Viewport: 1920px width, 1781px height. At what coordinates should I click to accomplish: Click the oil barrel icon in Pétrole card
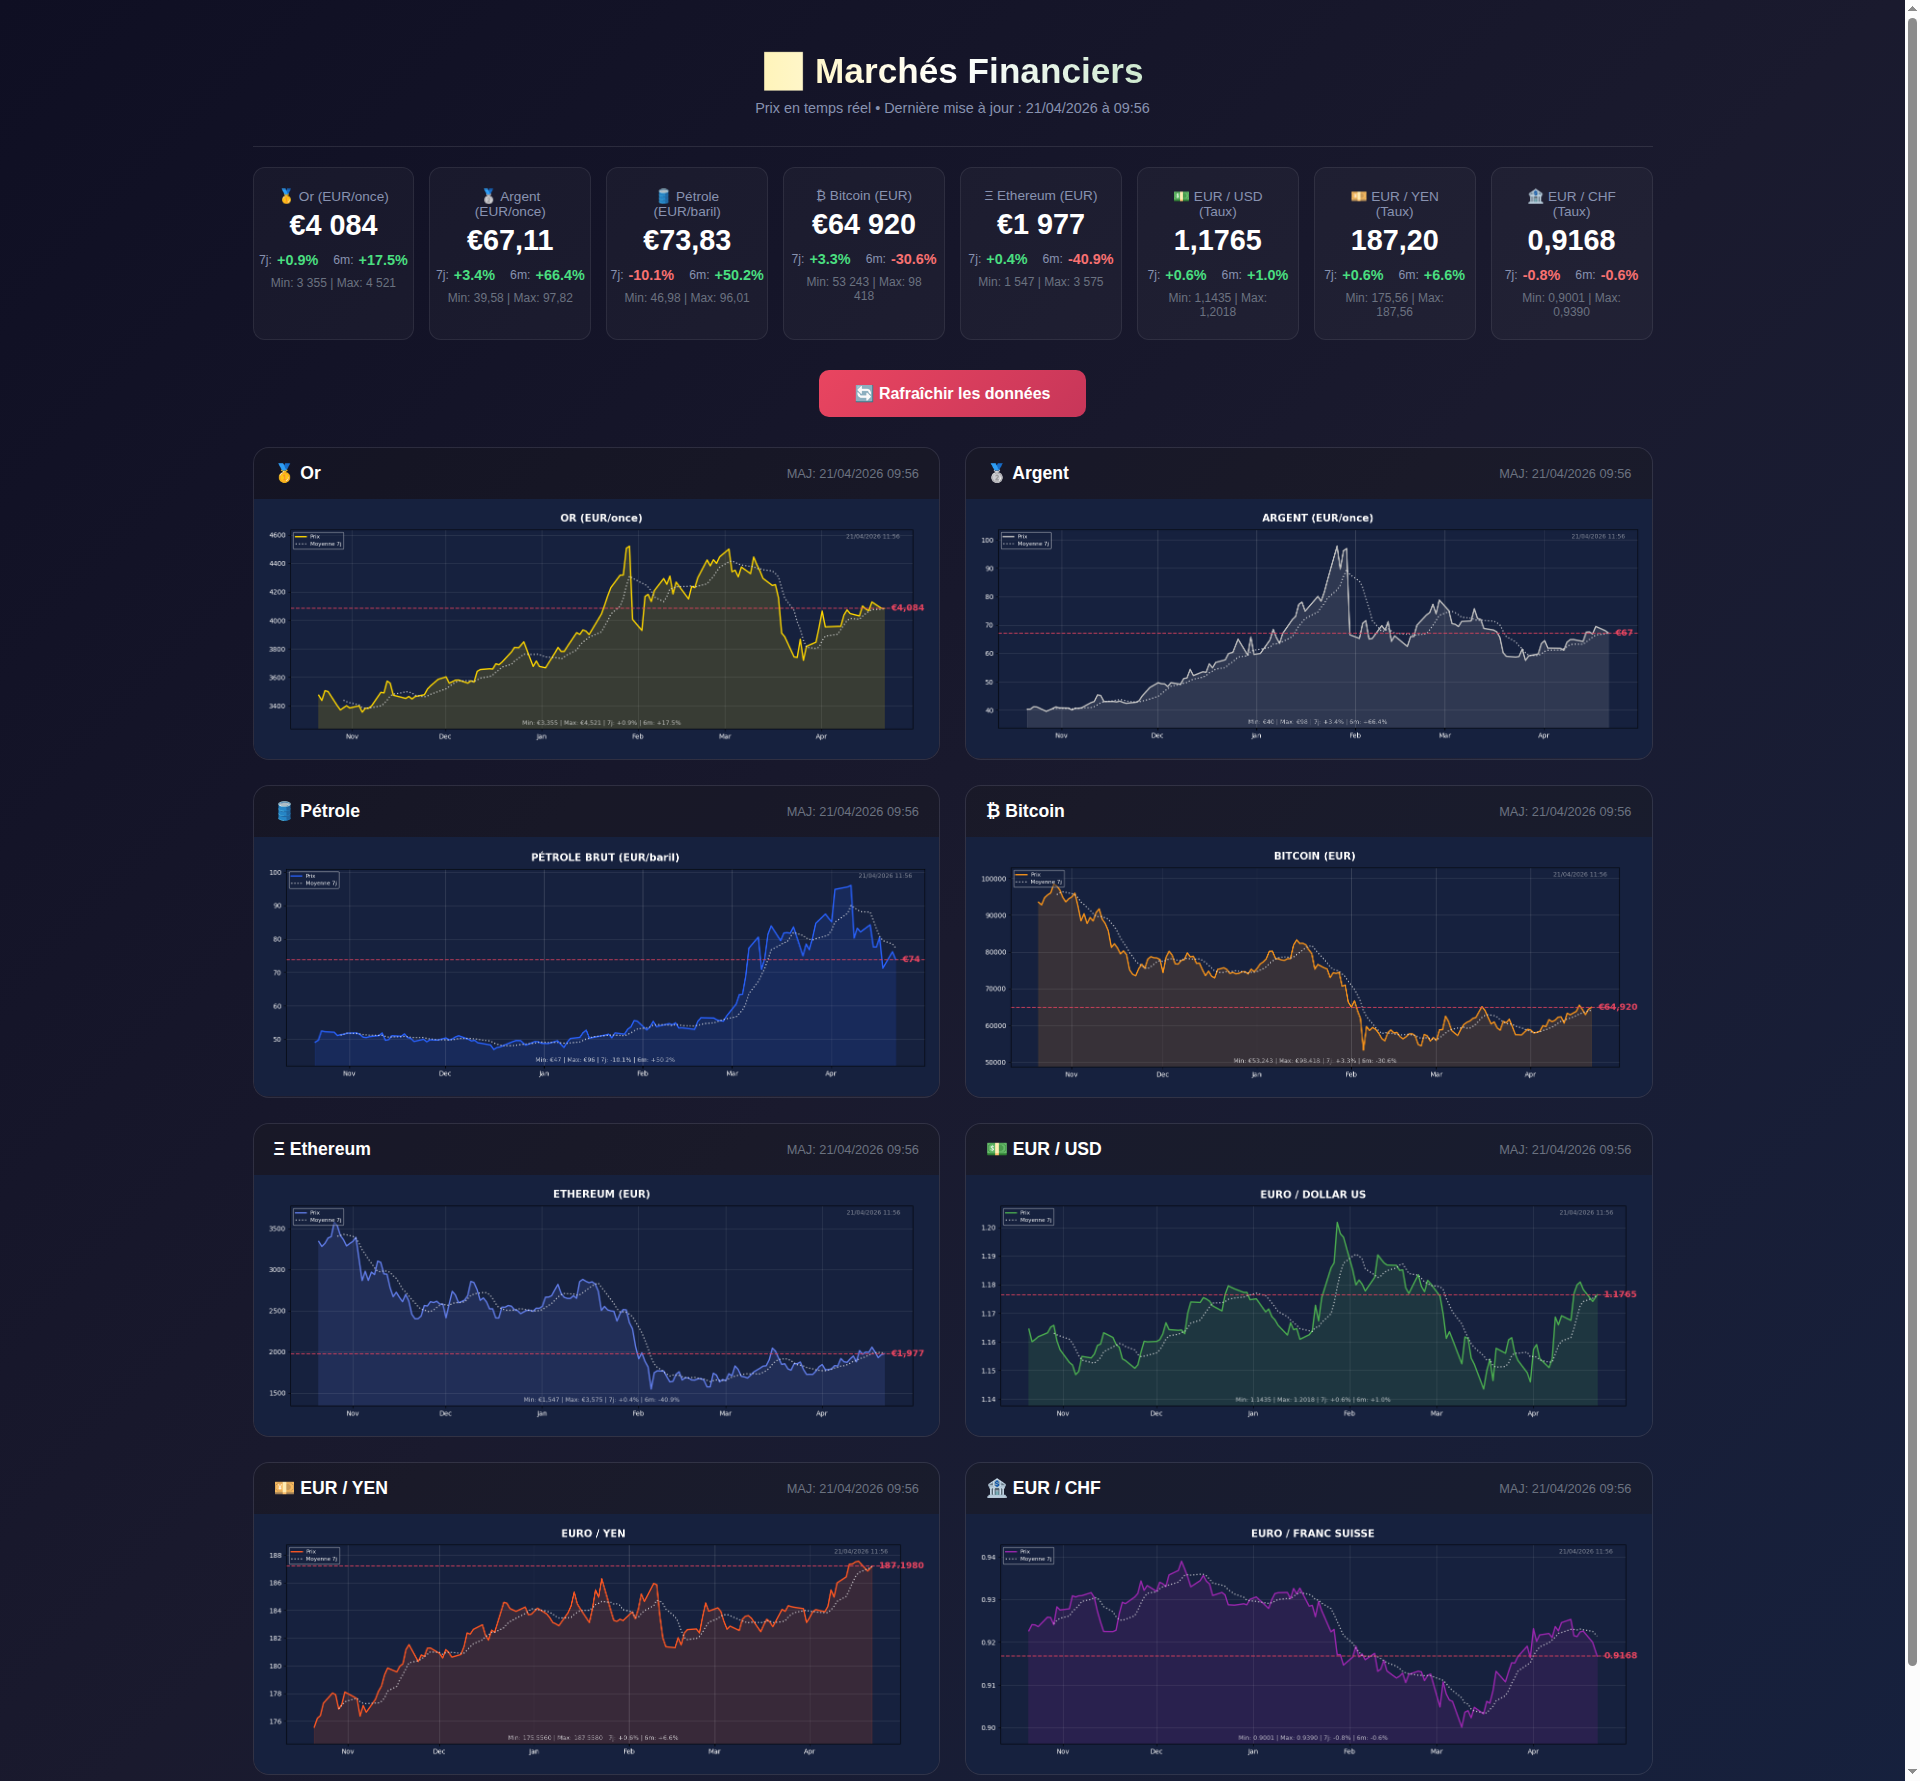(x=663, y=196)
